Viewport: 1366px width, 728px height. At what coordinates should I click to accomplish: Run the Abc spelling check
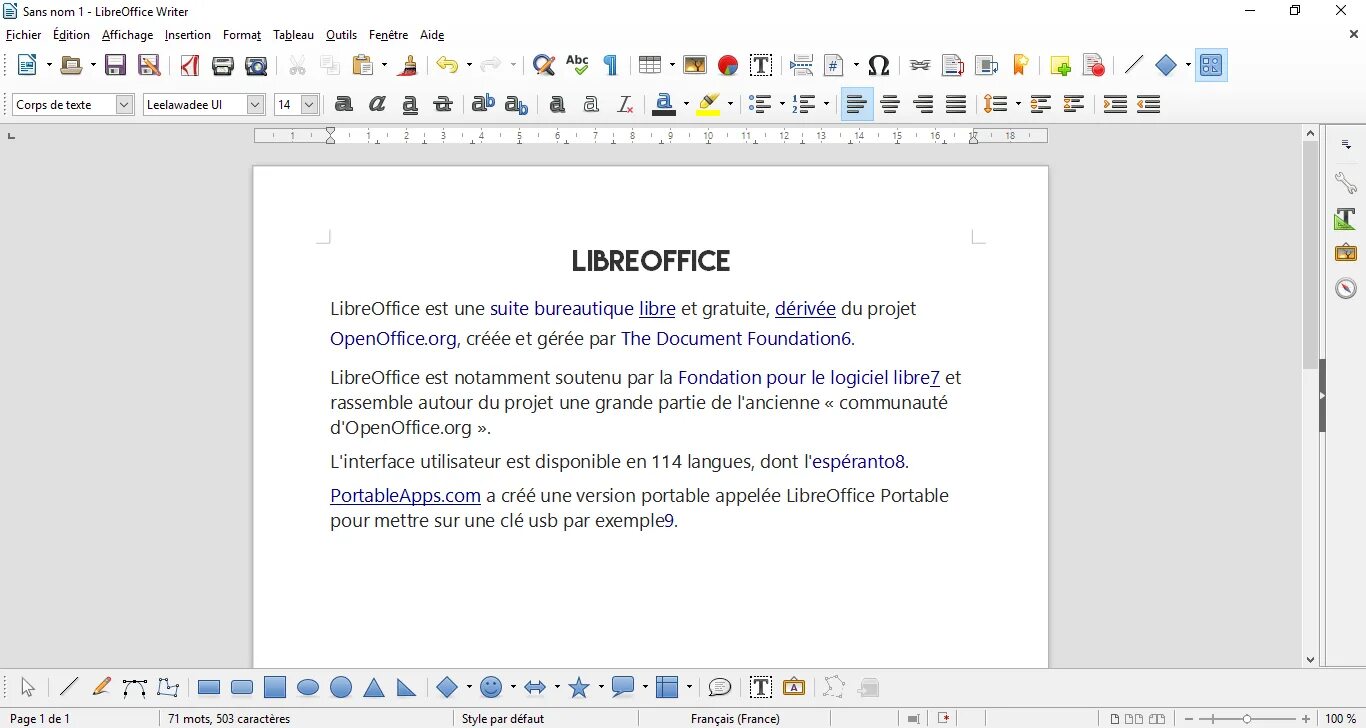point(577,66)
